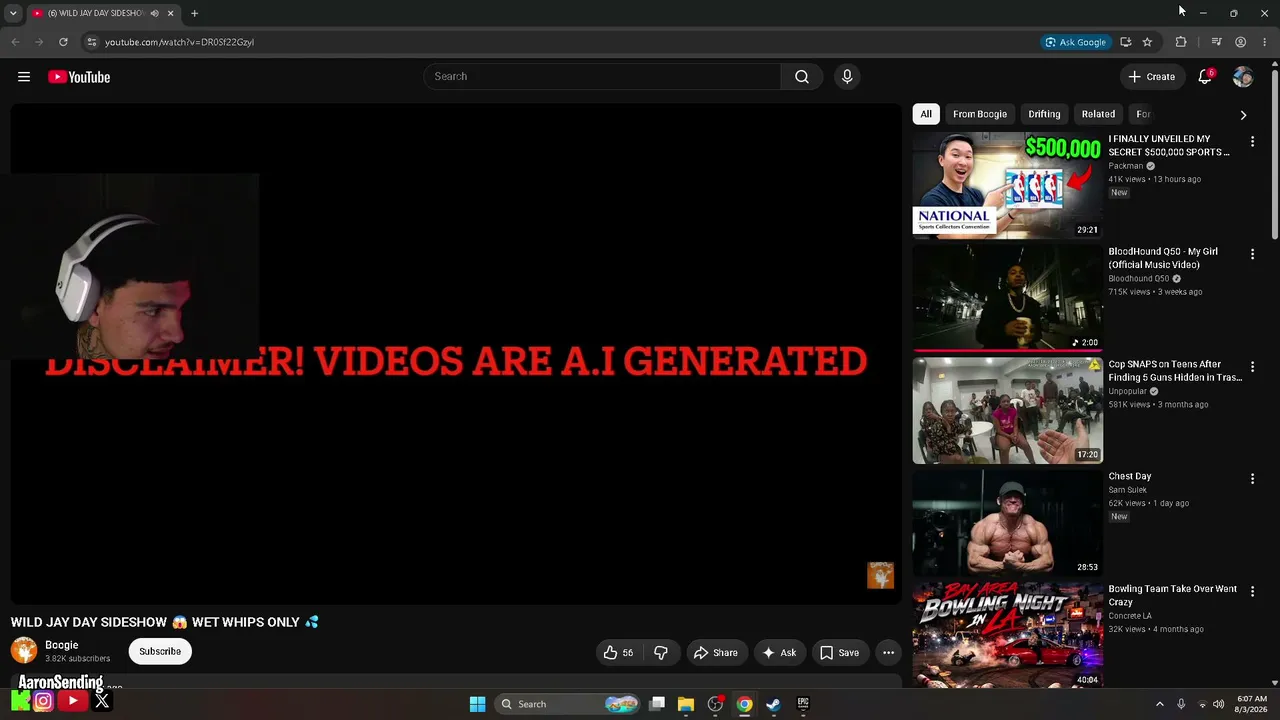Open Bowling Team Take Over Went Crazy title
This screenshot has height=720, width=1280.
(1173, 596)
